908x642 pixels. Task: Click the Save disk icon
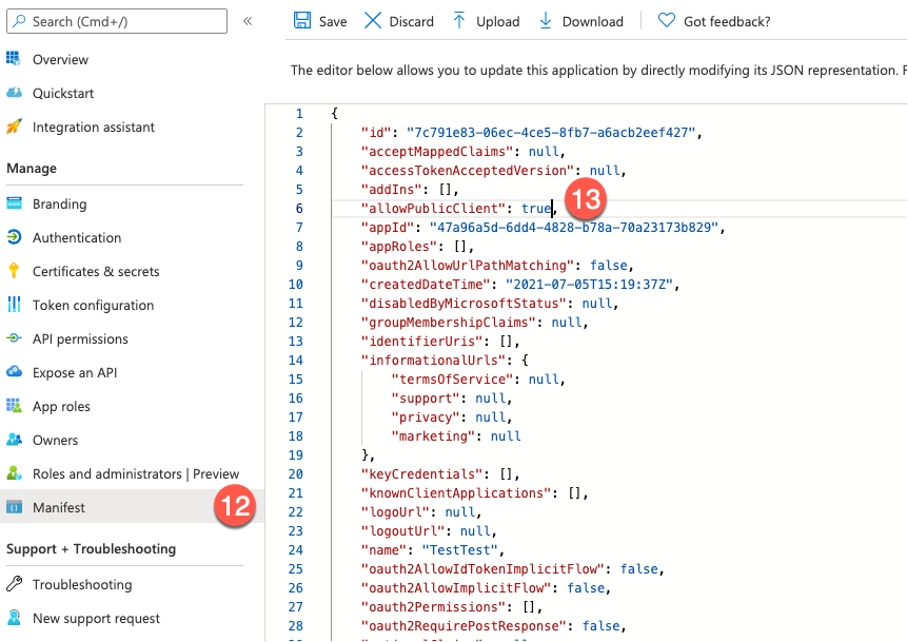(x=301, y=21)
